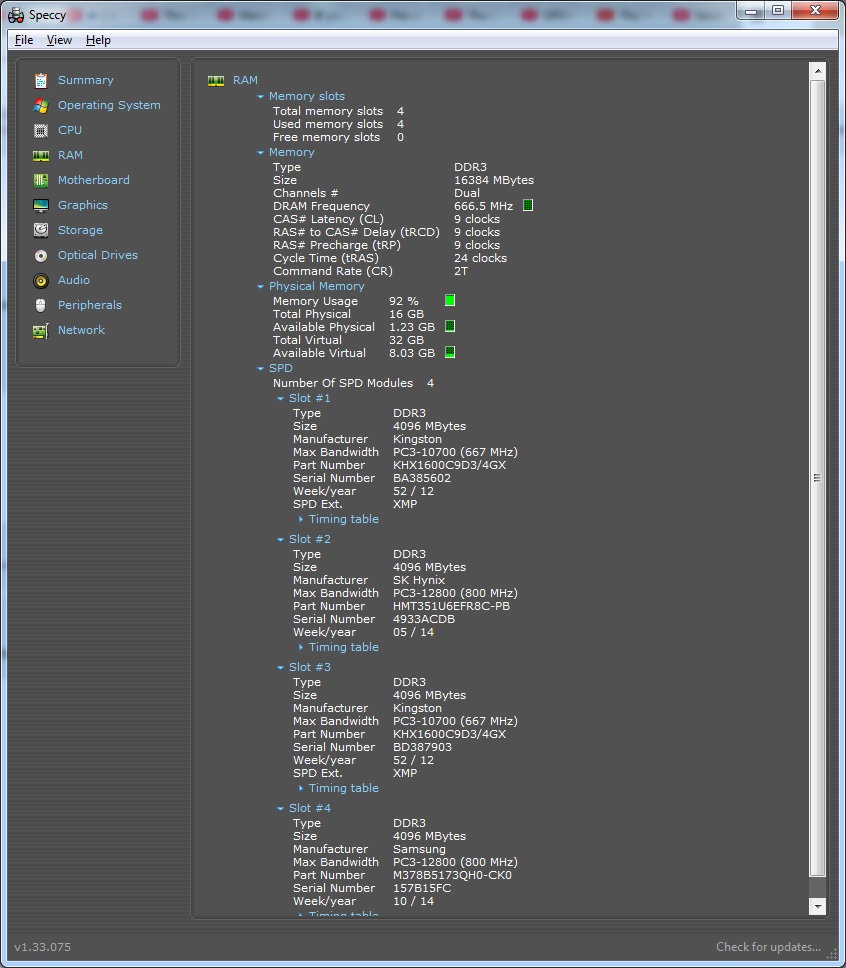846x968 pixels.
Task: Select part number HMT351U6EFR8C-PB
Action: pos(451,606)
